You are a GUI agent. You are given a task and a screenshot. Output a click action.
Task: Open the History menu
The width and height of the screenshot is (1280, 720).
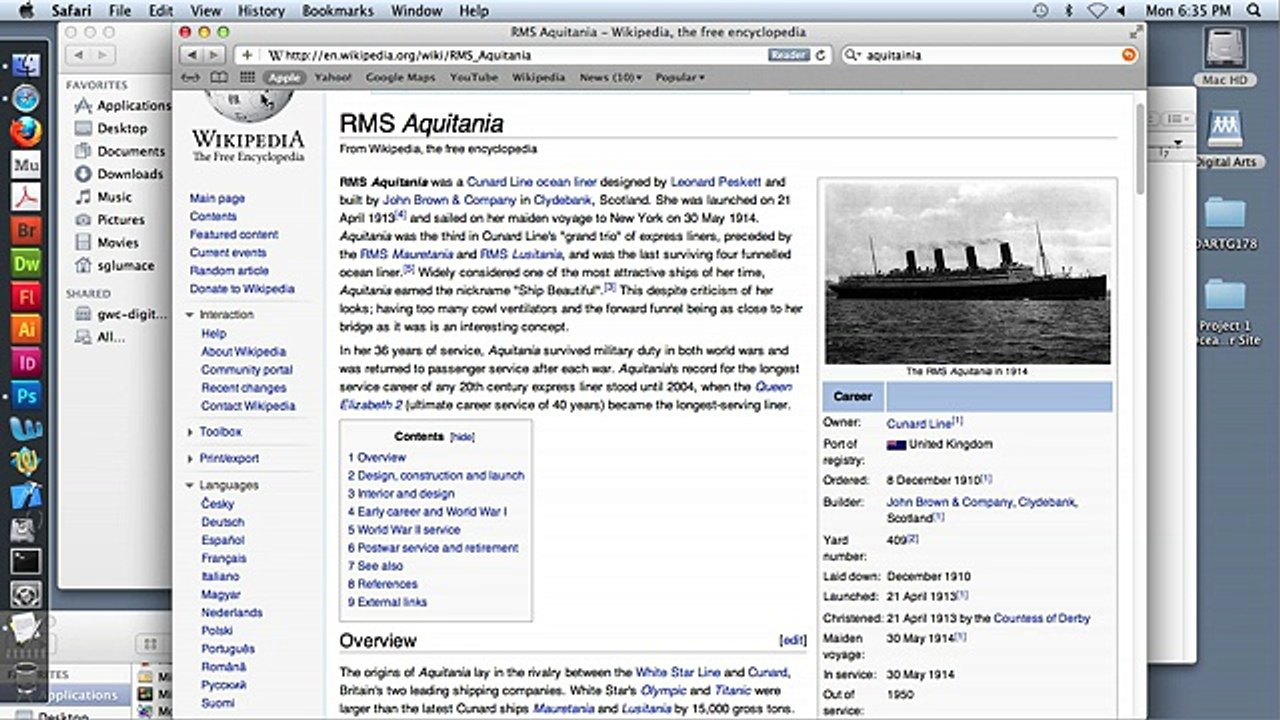click(x=261, y=11)
